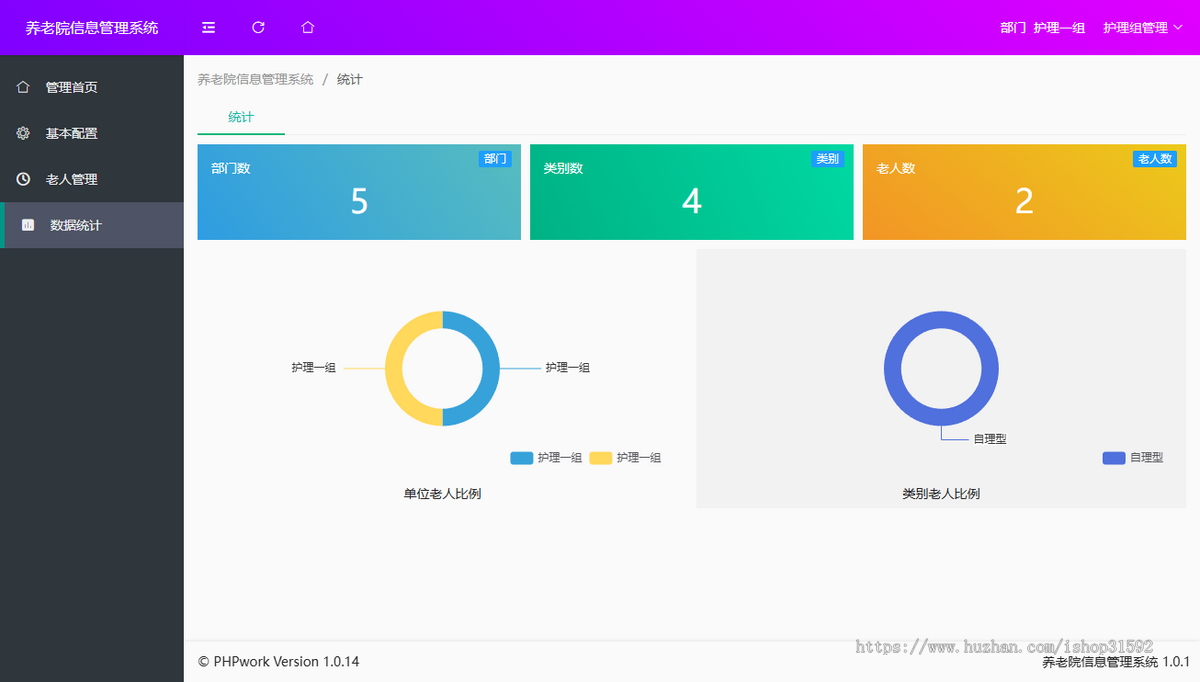Toggle the yellow 护理一组 legend swatch

point(600,458)
